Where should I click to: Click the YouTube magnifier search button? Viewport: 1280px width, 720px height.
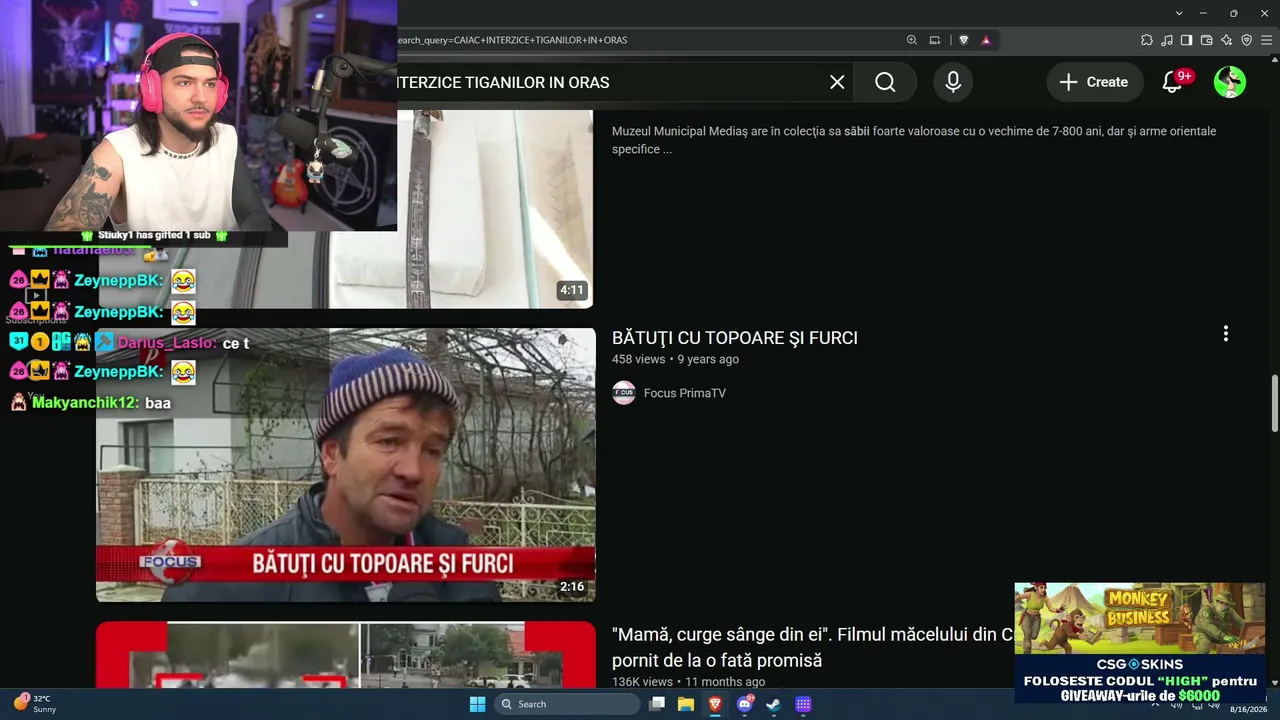885,82
